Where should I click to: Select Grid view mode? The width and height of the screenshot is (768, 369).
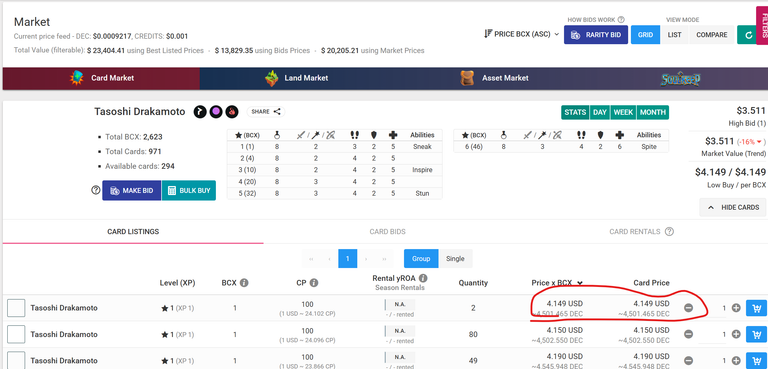[x=645, y=35]
